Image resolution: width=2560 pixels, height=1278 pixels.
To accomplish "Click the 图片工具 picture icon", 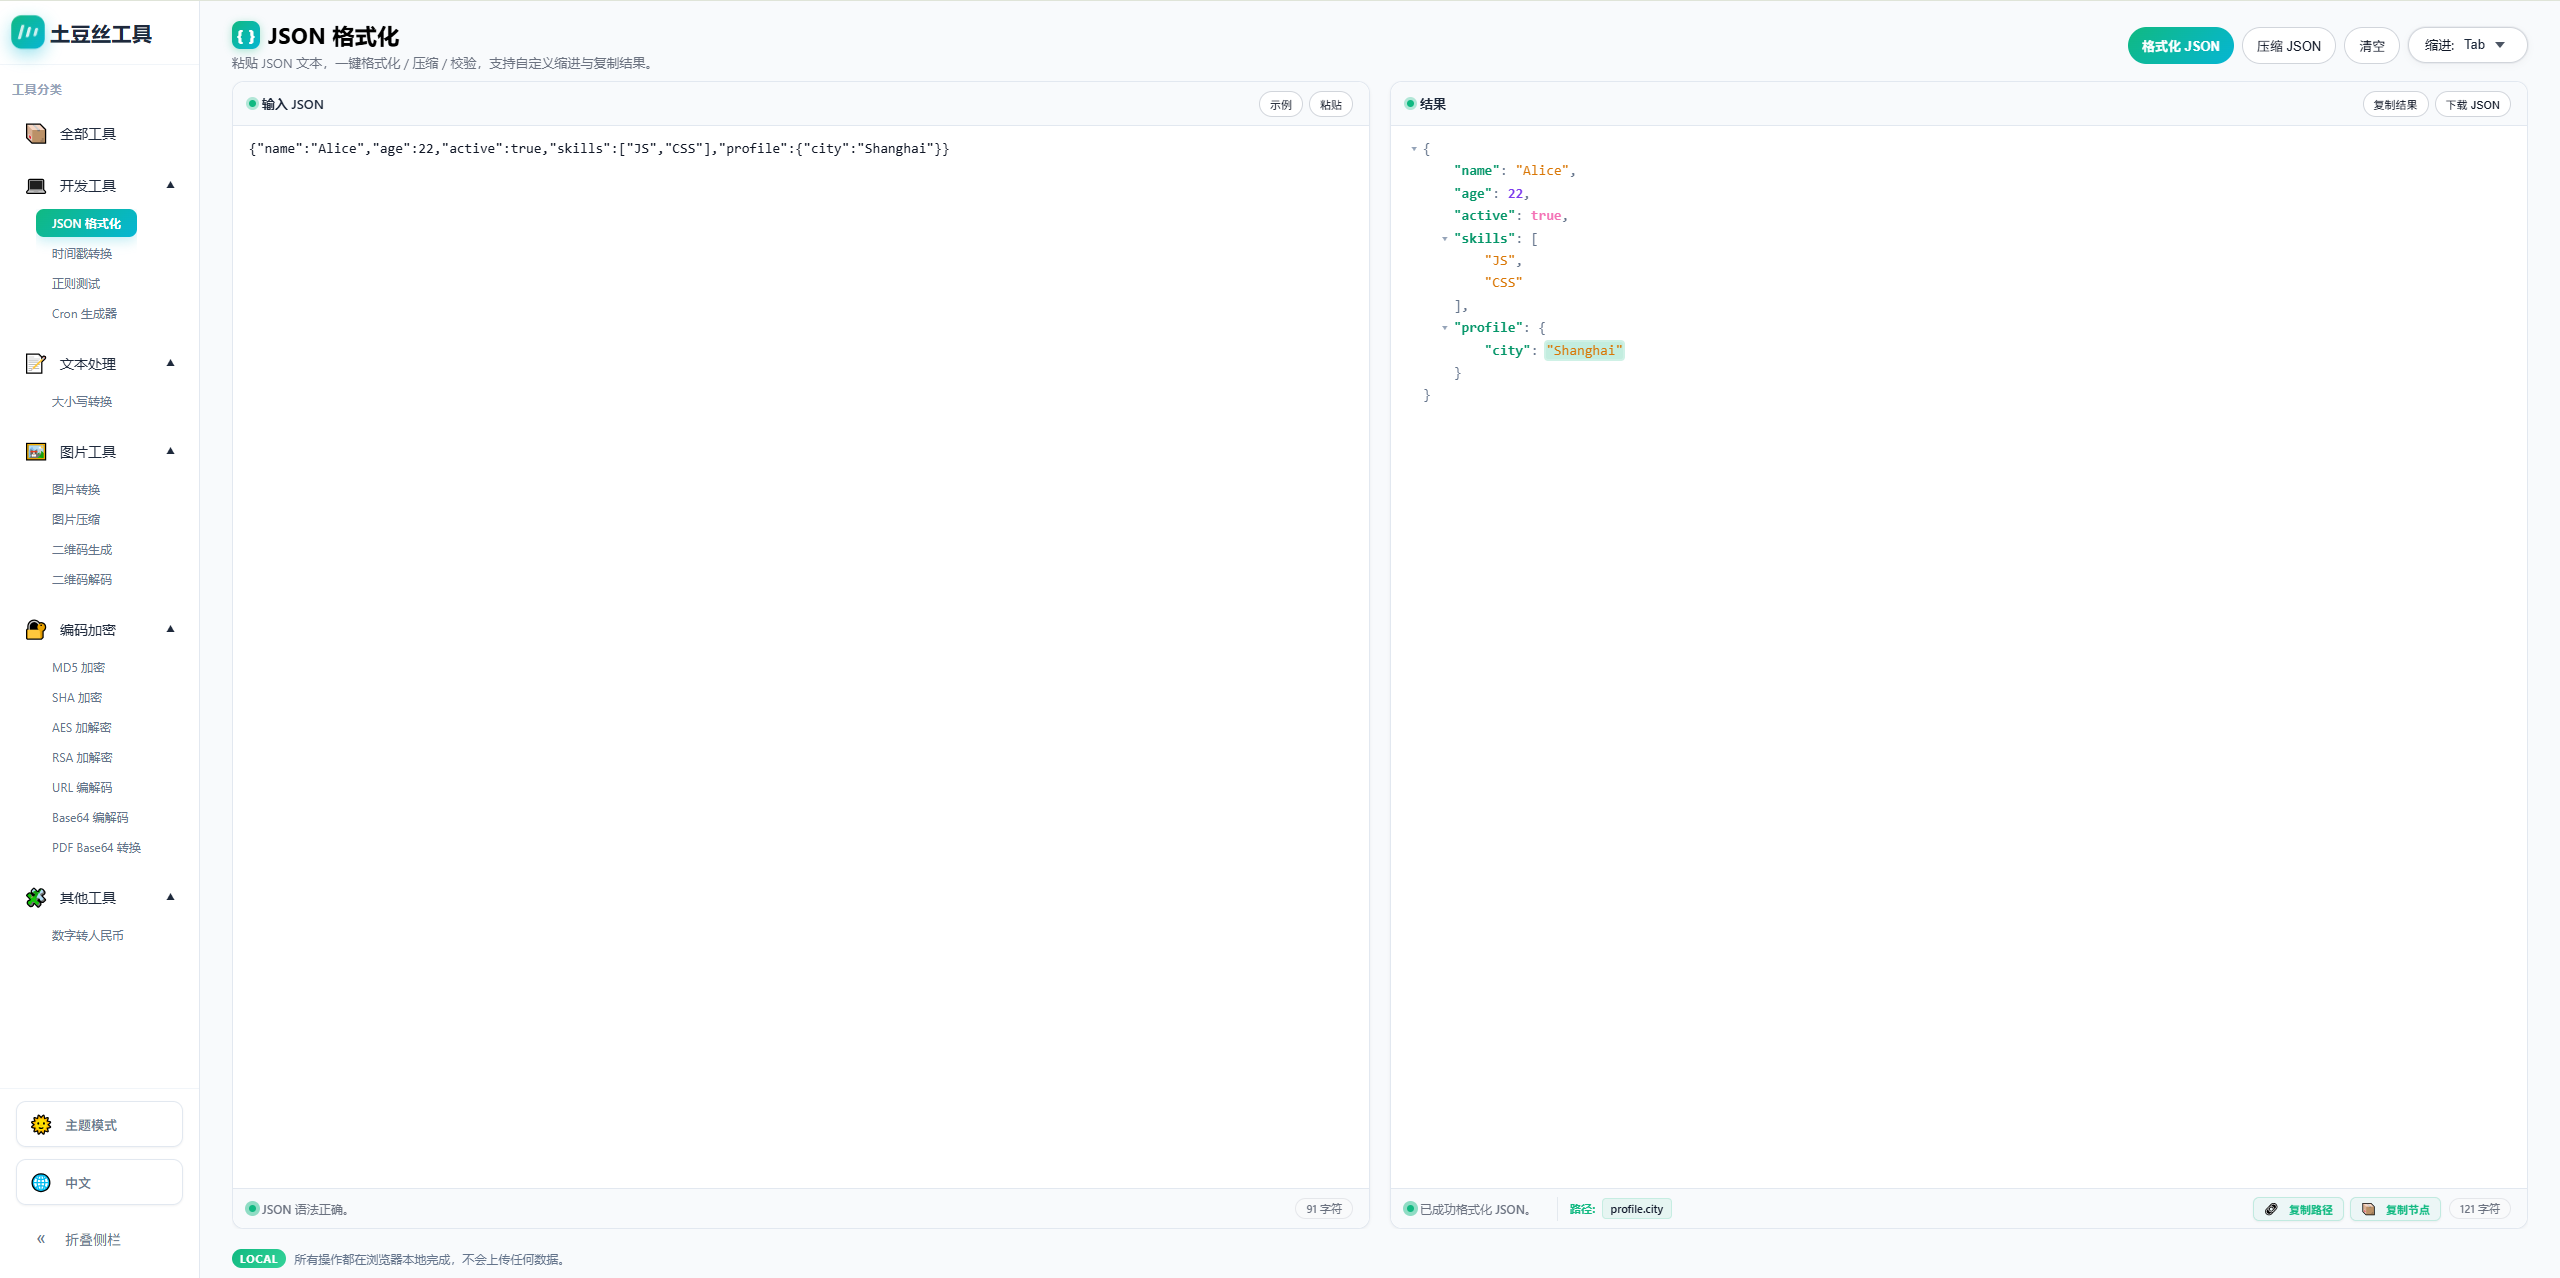I will pos(36,452).
